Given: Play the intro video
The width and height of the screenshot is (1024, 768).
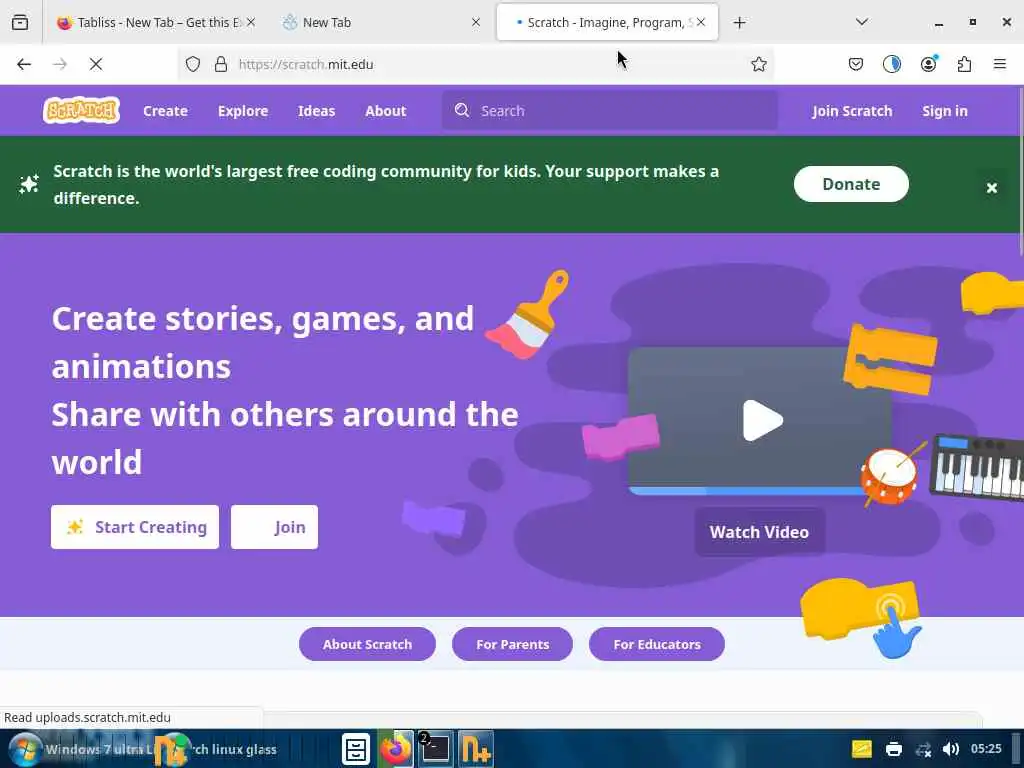Looking at the screenshot, I should [762, 421].
